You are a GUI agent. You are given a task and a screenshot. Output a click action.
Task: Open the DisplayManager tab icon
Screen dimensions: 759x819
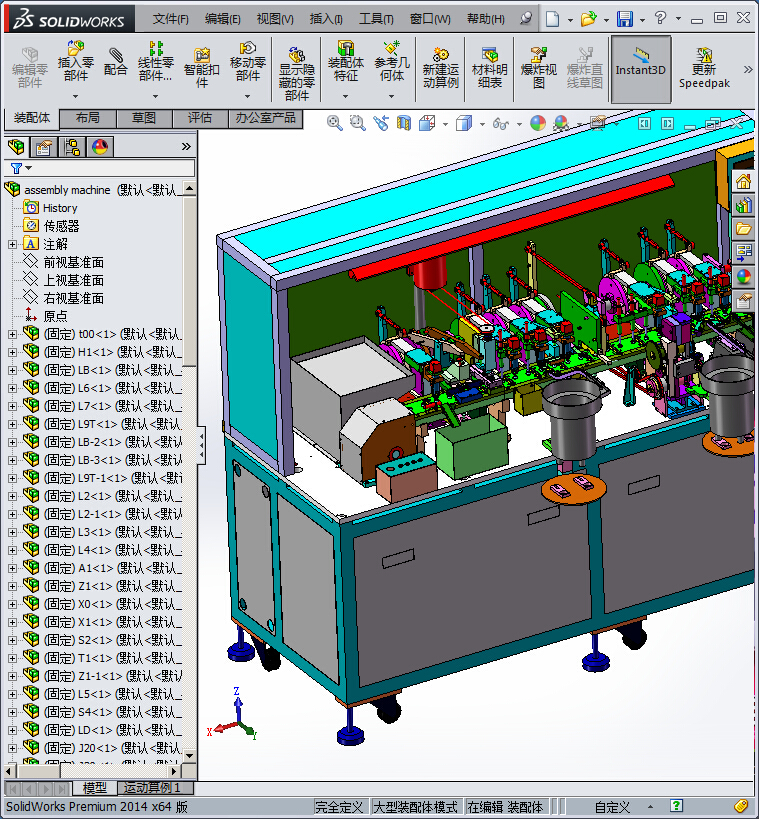pos(100,147)
